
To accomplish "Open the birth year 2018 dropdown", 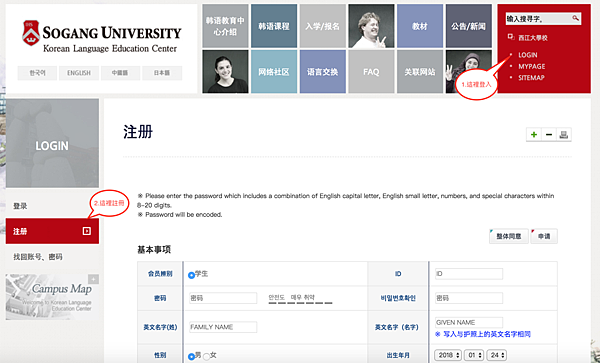I will tap(448, 355).
